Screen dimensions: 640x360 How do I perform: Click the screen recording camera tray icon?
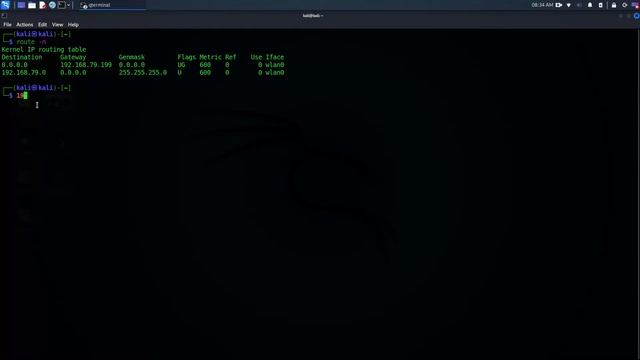point(559,5)
